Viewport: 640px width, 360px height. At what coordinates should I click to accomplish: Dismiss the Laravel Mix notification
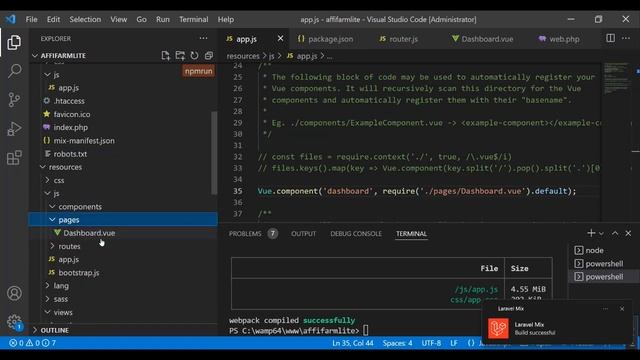(622, 309)
